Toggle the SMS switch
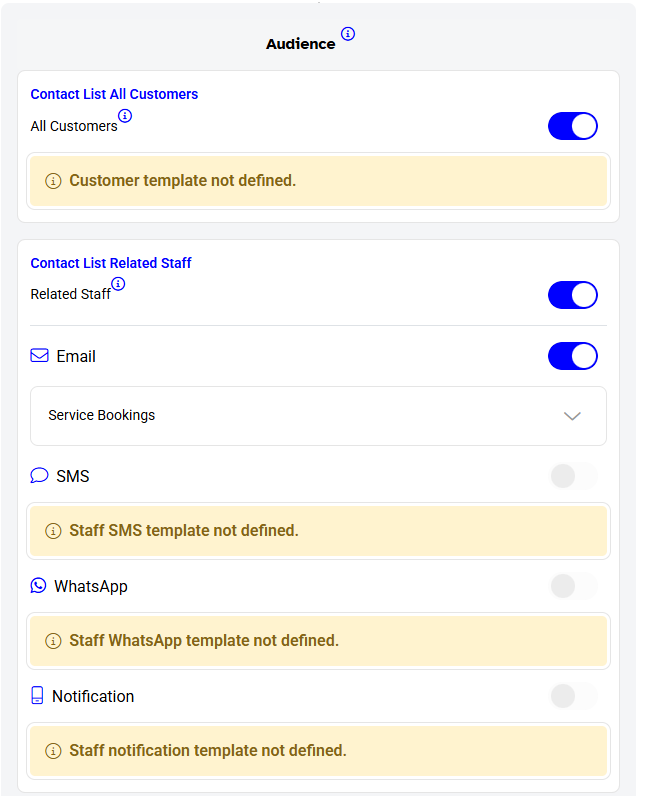 pyautogui.click(x=574, y=476)
